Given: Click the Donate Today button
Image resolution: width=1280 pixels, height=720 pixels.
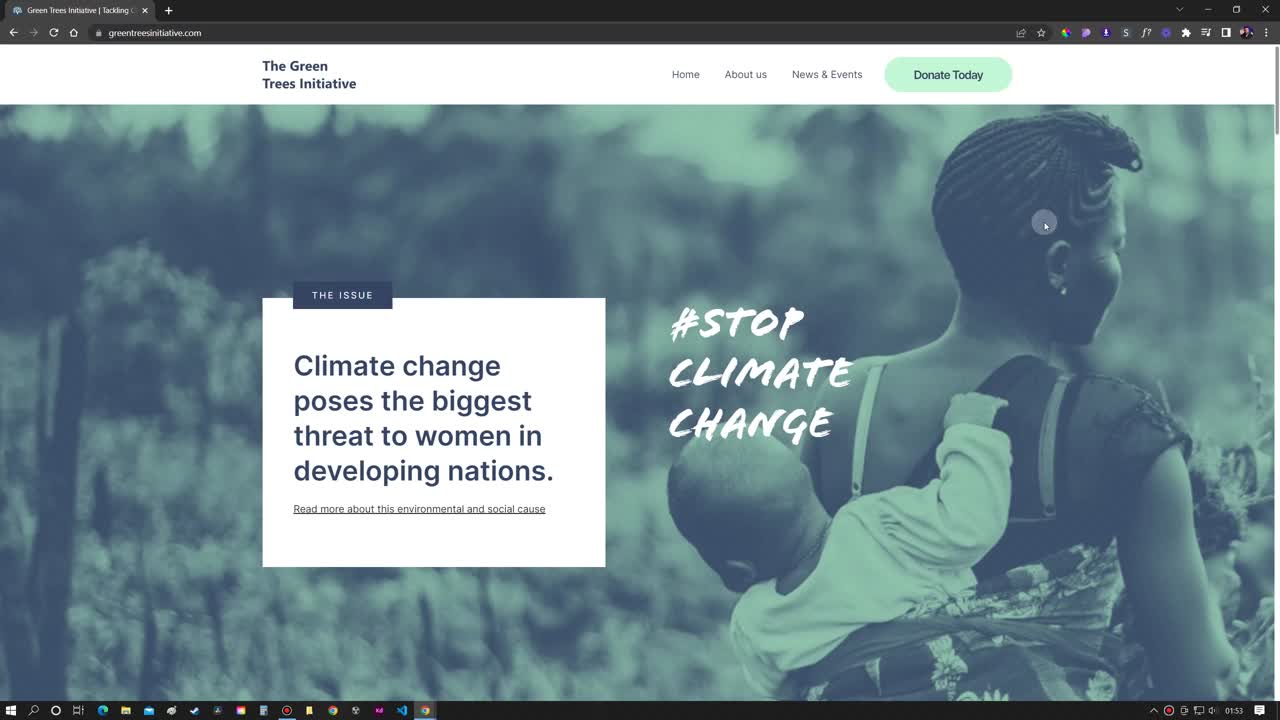Looking at the screenshot, I should point(948,75).
